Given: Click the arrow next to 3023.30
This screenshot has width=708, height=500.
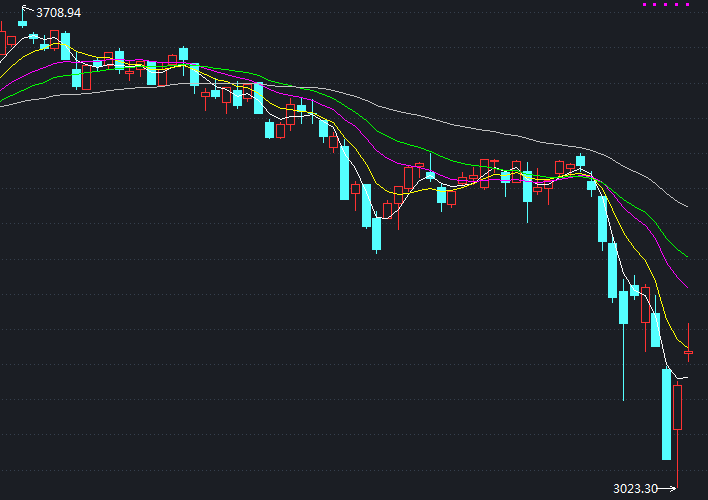Looking at the screenshot, I should [x=667, y=489].
